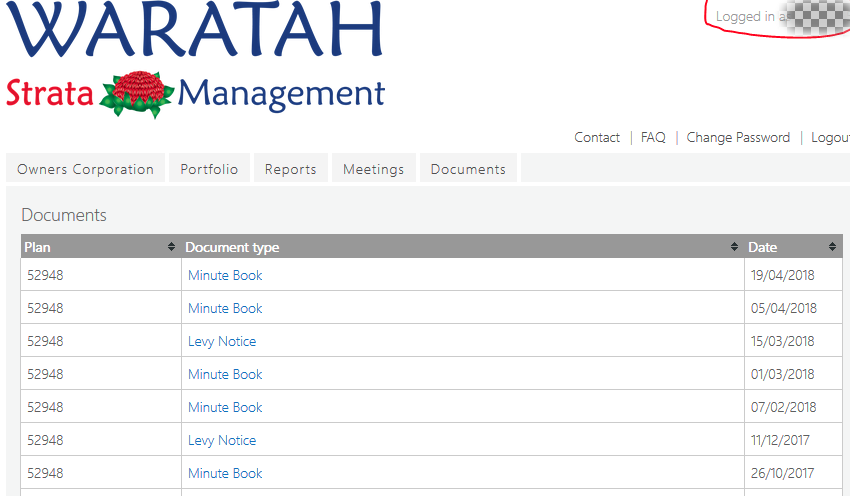
Task: Sort by Date column arrows
Action: click(x=832, y=247)
